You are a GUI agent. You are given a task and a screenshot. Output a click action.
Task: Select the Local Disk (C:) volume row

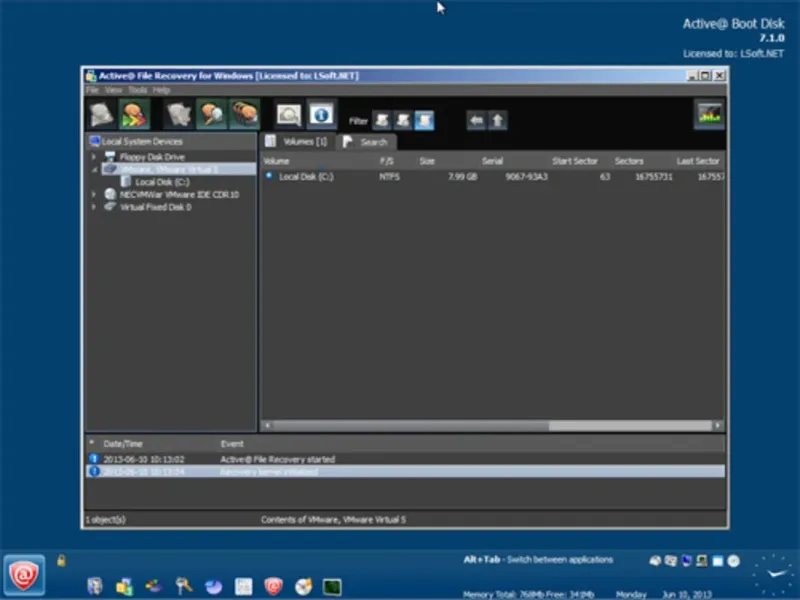coord(305,177)
